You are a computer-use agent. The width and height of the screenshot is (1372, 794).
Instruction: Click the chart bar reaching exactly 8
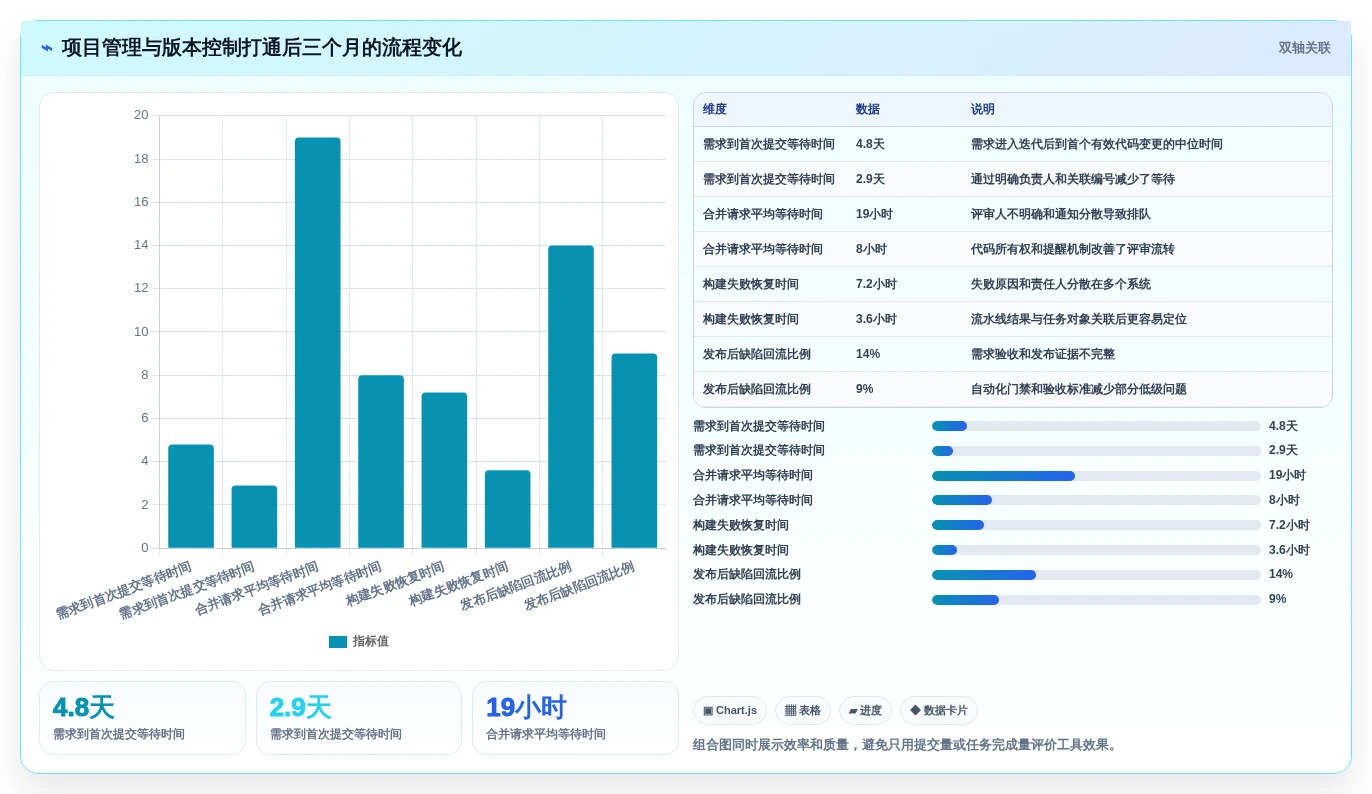click(381, 462)
